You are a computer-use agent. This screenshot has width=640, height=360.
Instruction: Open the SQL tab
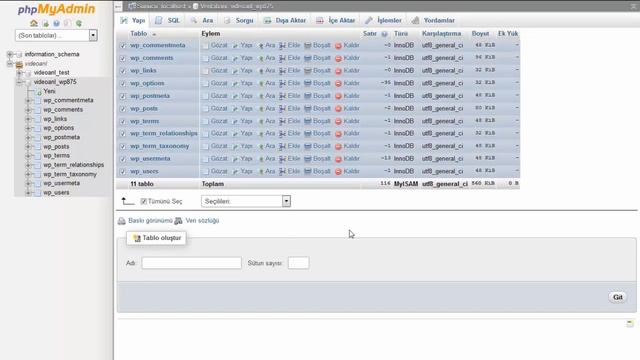tap(168, 20)
